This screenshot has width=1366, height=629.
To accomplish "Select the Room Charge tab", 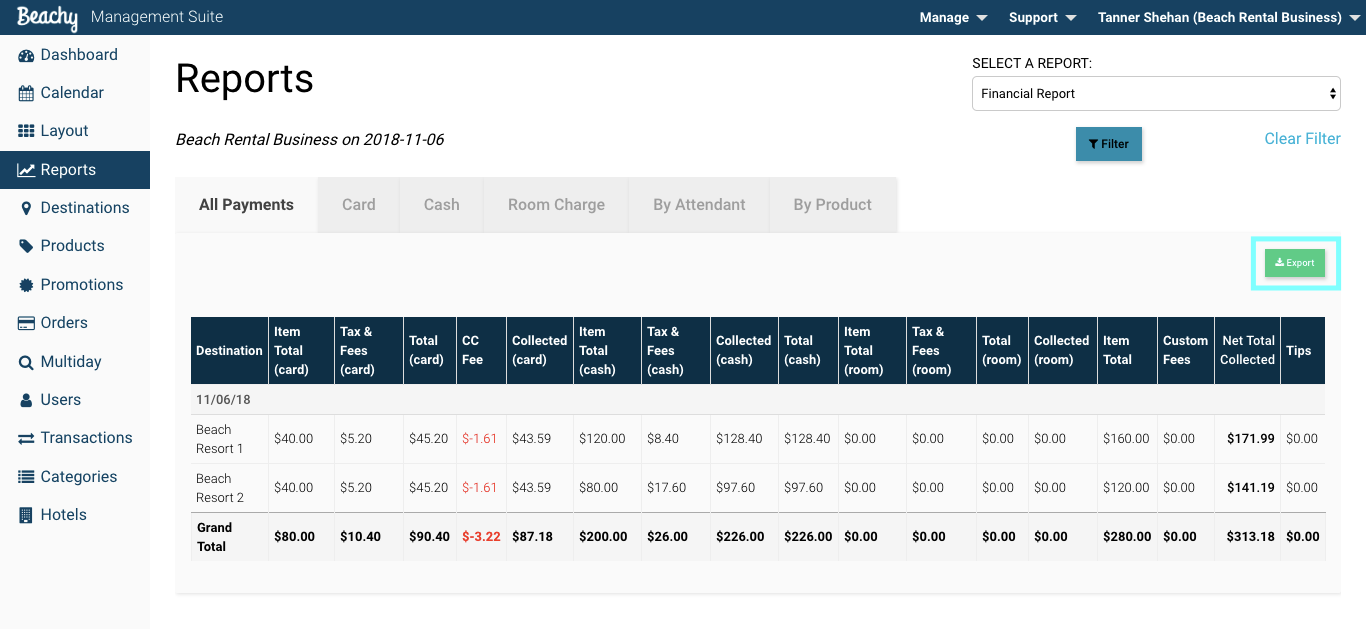I will coord(556,205).
